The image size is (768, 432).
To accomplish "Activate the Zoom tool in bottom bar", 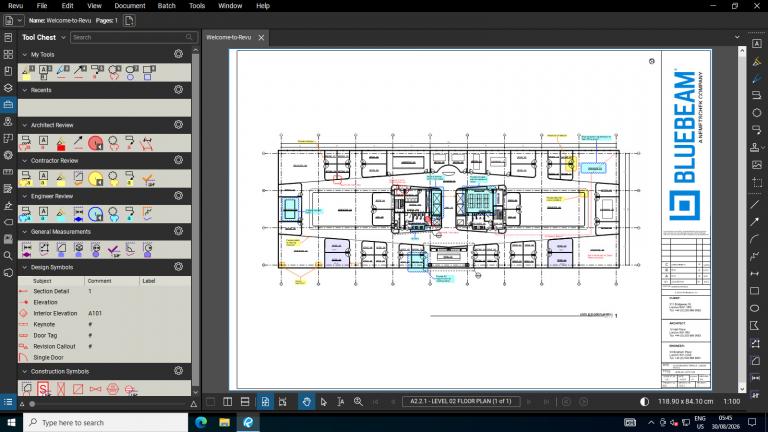I will [359, 402].
